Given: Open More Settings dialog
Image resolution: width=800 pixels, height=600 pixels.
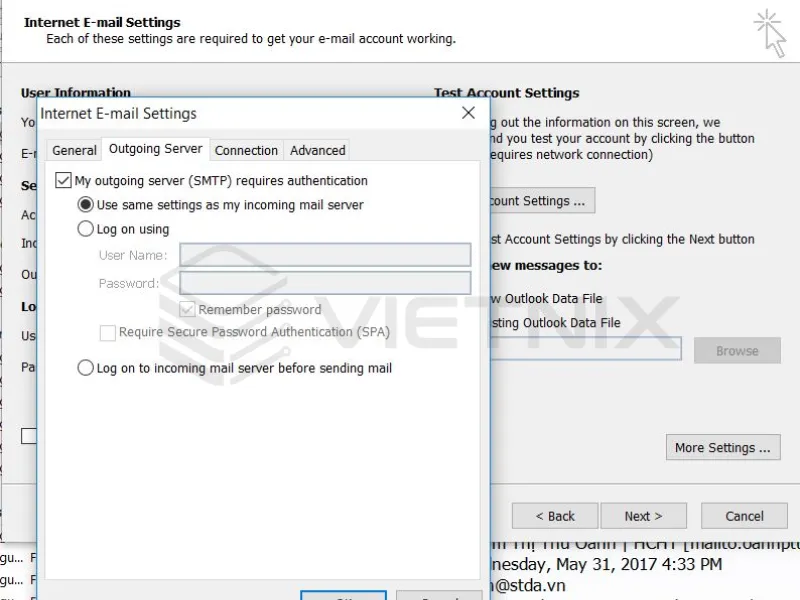Looking at the screenshot, I should coord(723,447).
